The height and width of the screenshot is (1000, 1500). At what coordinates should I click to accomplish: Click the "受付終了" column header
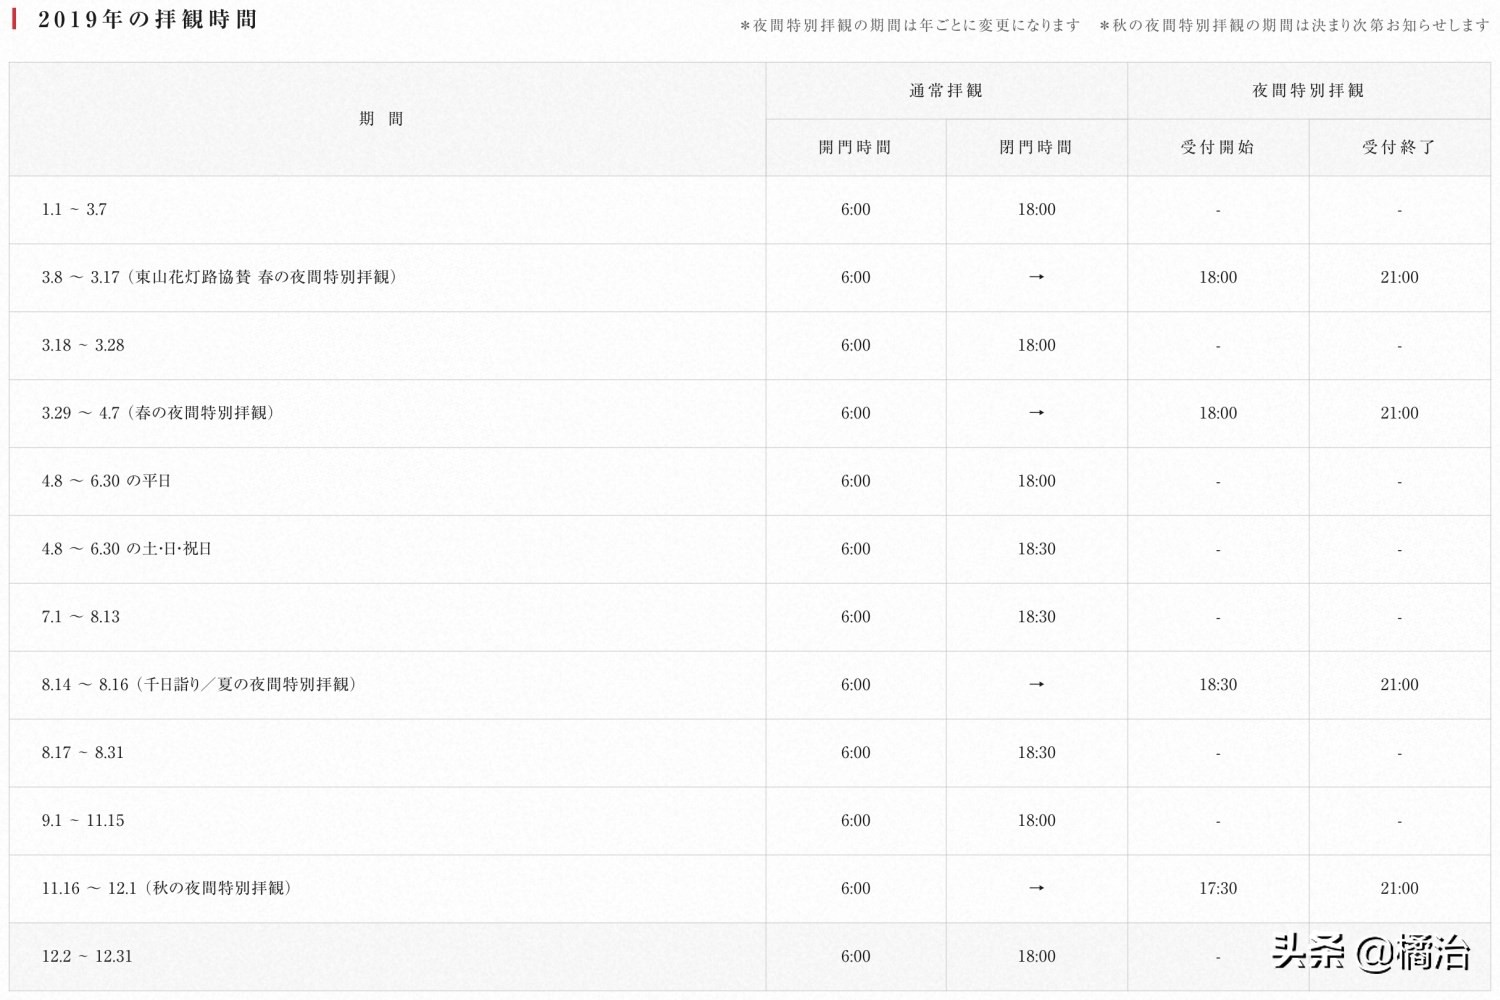point(1399,148)
